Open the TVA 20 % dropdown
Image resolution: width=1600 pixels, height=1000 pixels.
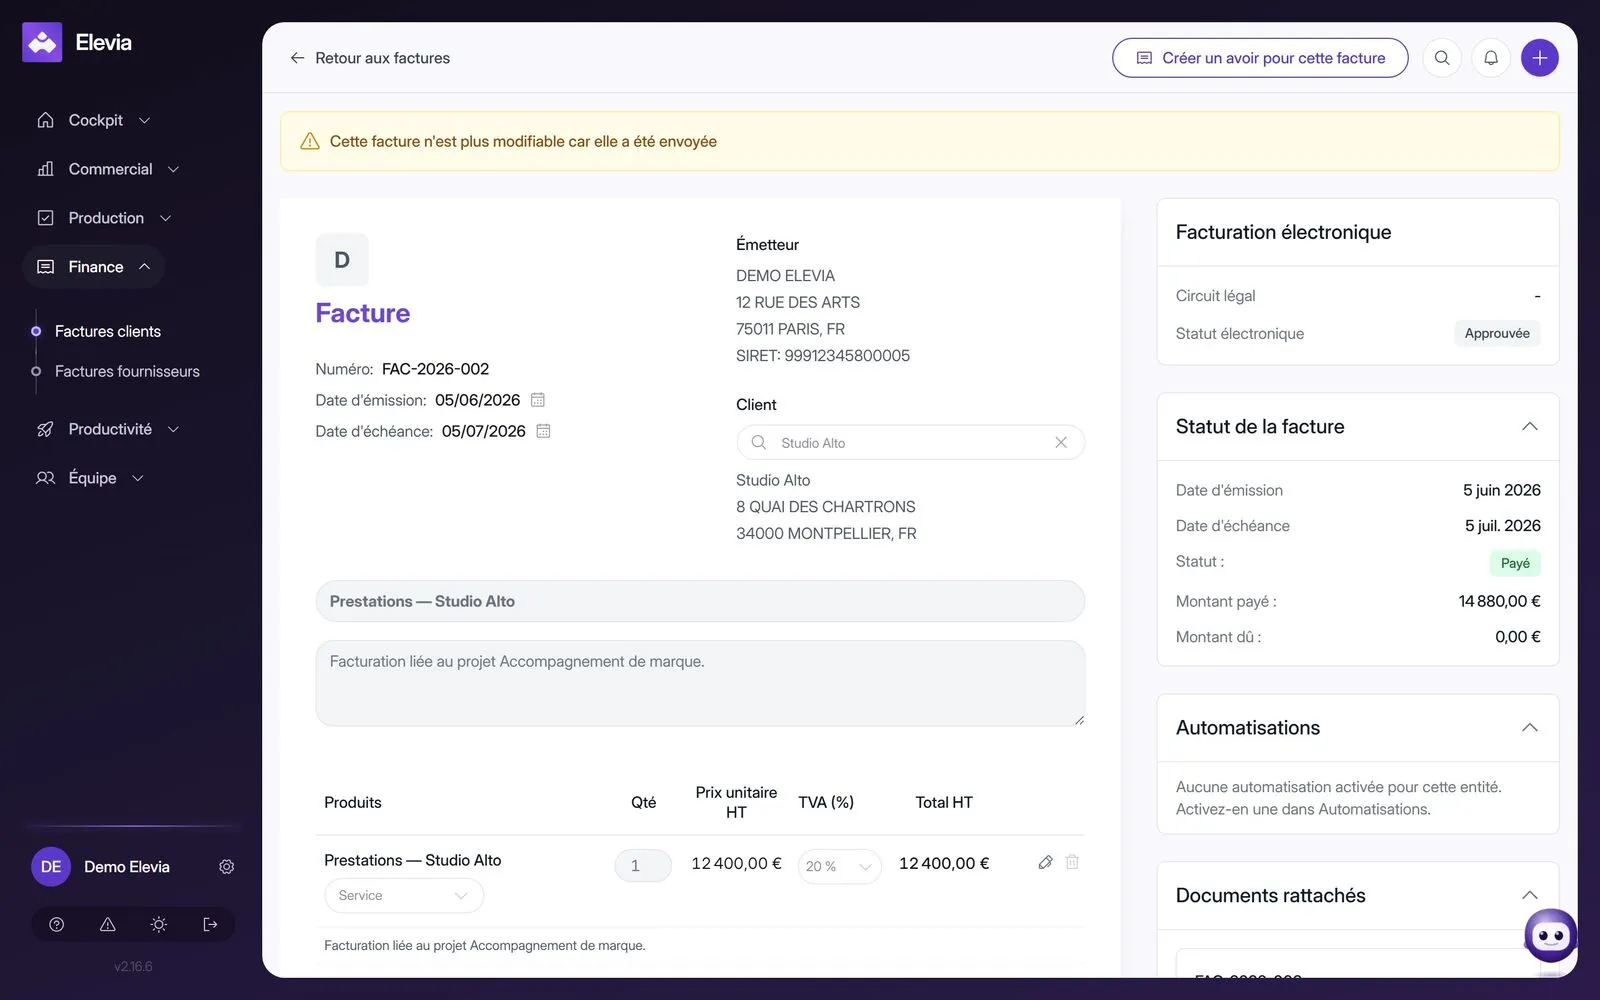coord(840,866)
